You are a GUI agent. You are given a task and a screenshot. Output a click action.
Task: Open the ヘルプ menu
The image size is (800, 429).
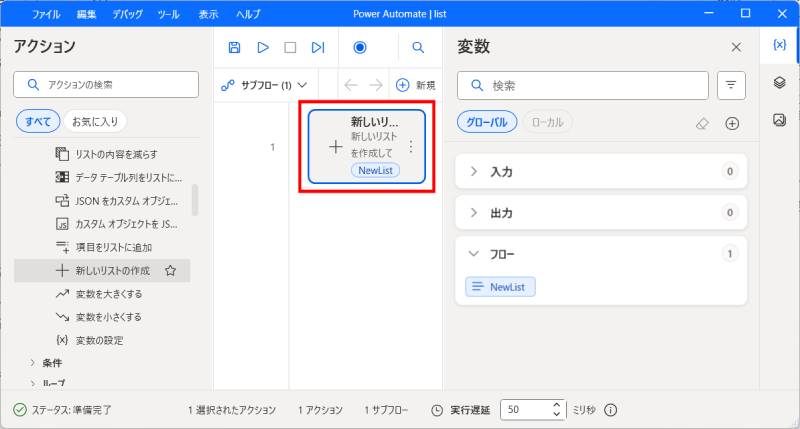tap(248, 14)
